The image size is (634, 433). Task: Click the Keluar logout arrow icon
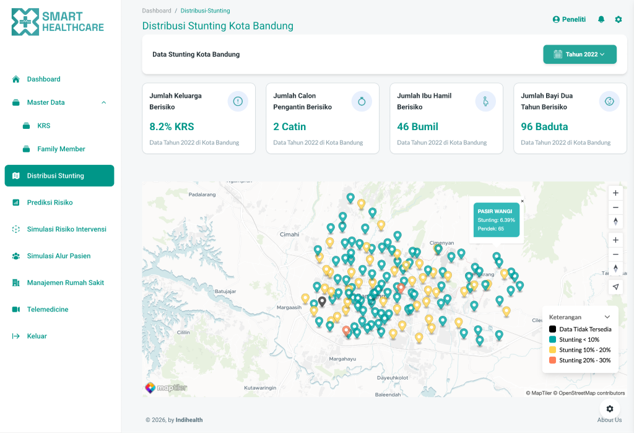point(16,336)
